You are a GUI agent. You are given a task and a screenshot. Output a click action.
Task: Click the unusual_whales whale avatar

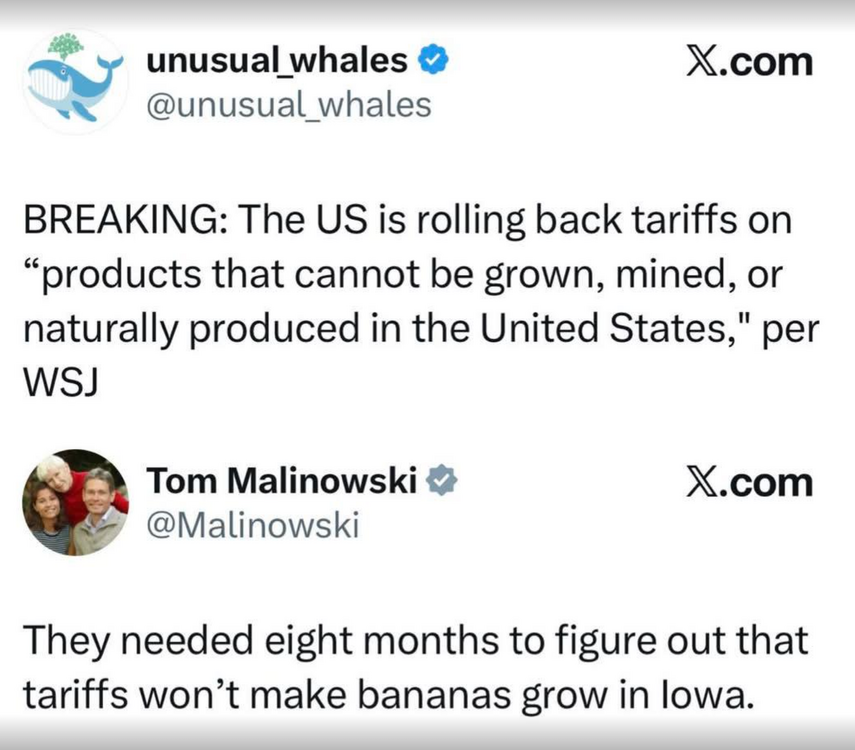pyautogui.click(x=75, y=82)
